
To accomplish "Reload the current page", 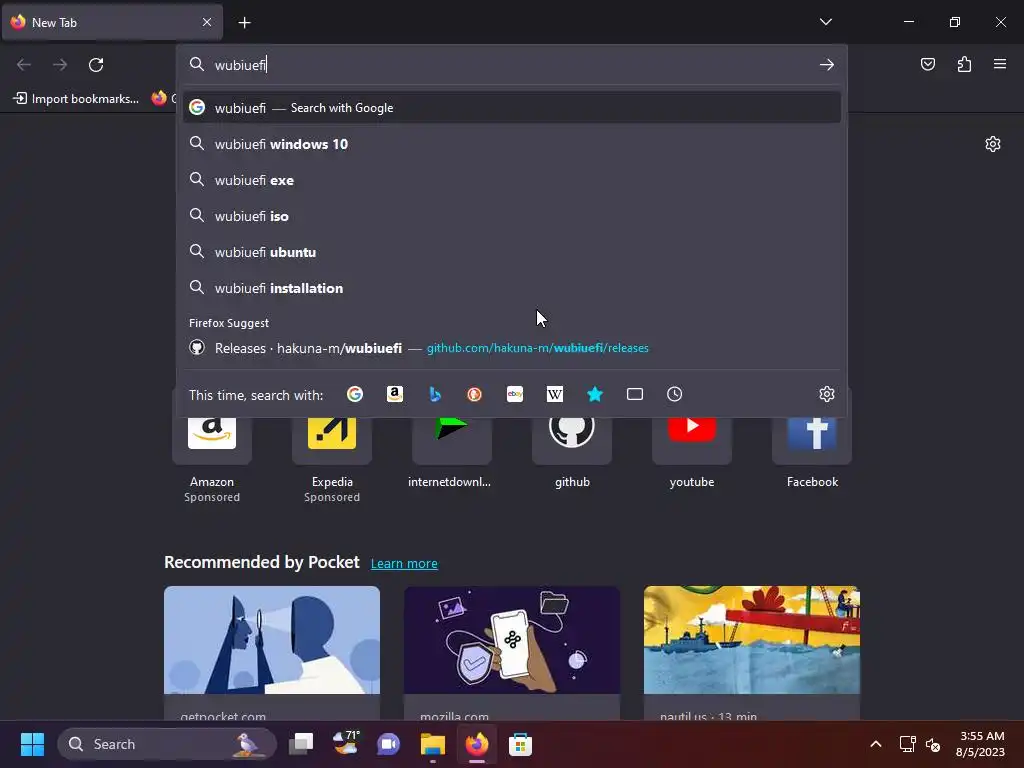I will tap(96, 65).
